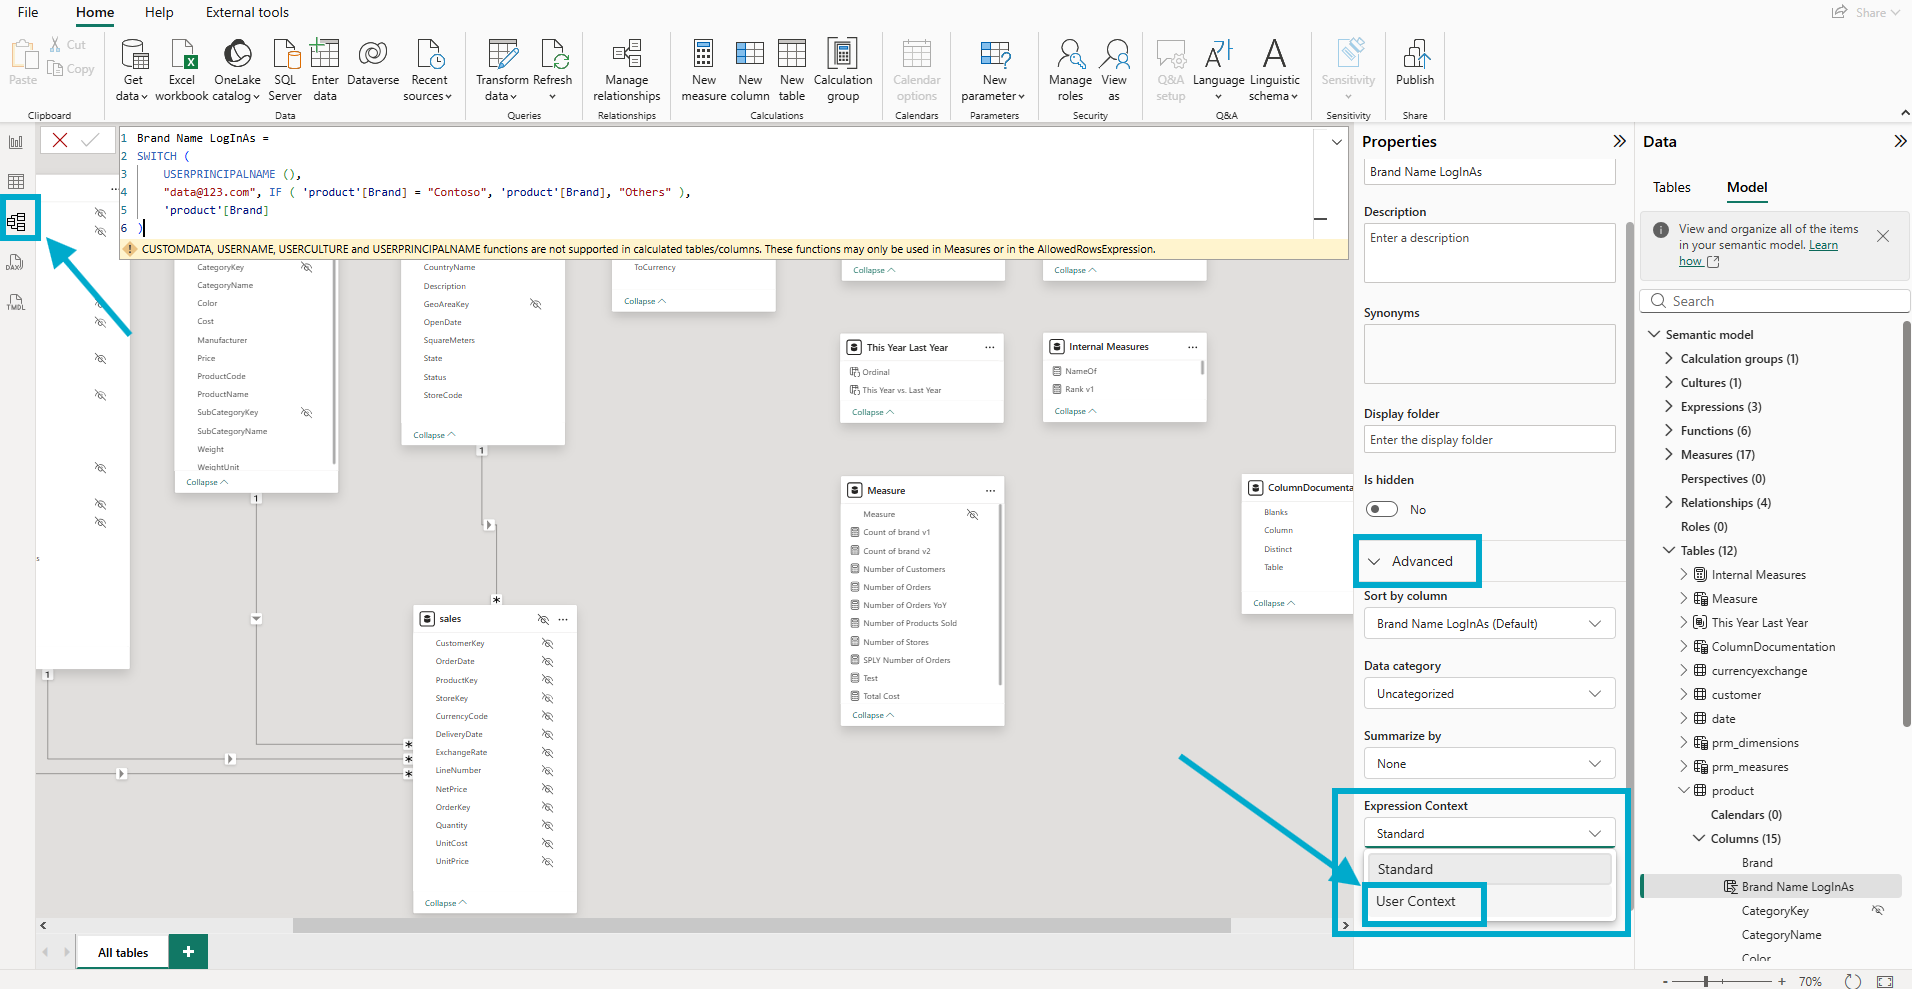Switch to the Help ribbon tab
The height and width of the screenshot is (989, 1912).
tap(159, 12)
